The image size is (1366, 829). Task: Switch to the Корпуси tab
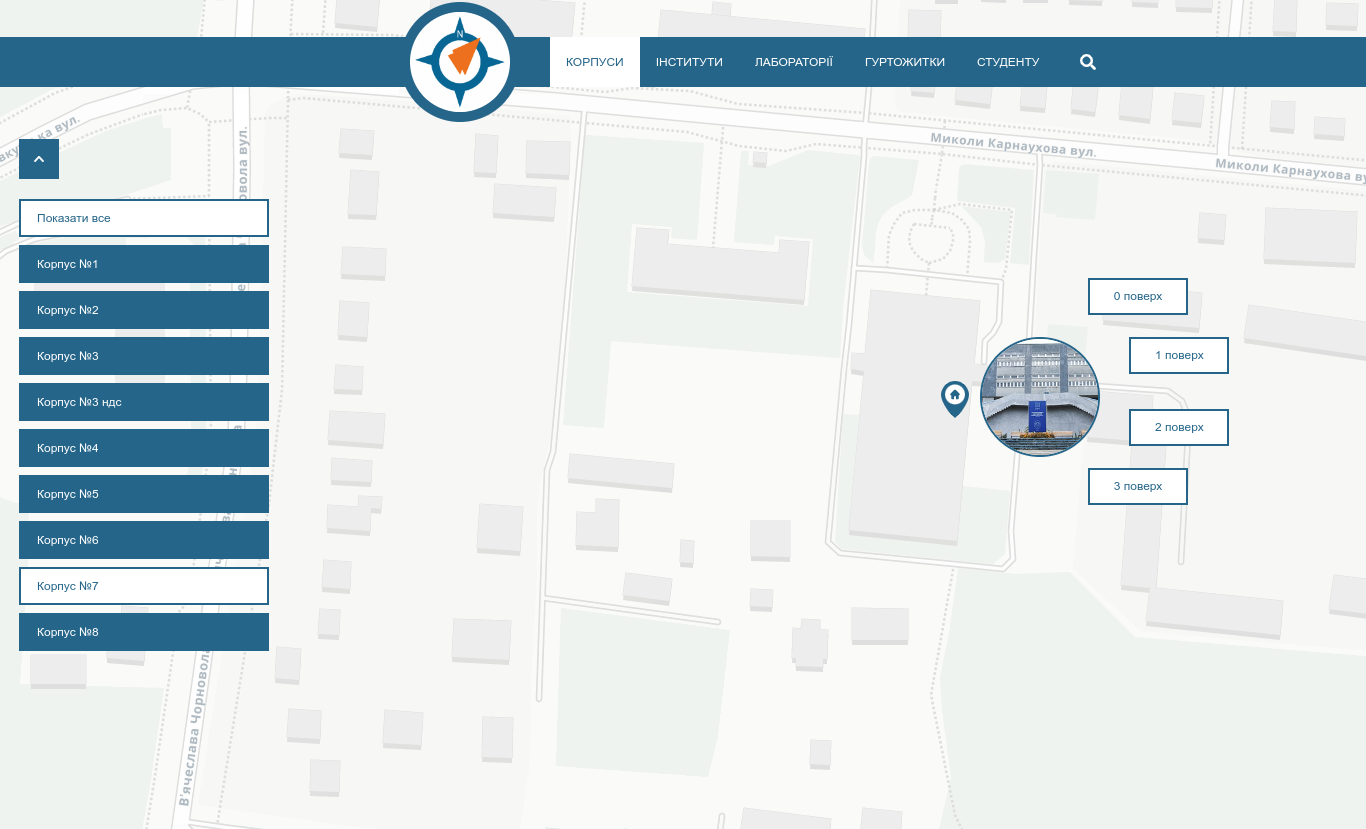(594, 62)
